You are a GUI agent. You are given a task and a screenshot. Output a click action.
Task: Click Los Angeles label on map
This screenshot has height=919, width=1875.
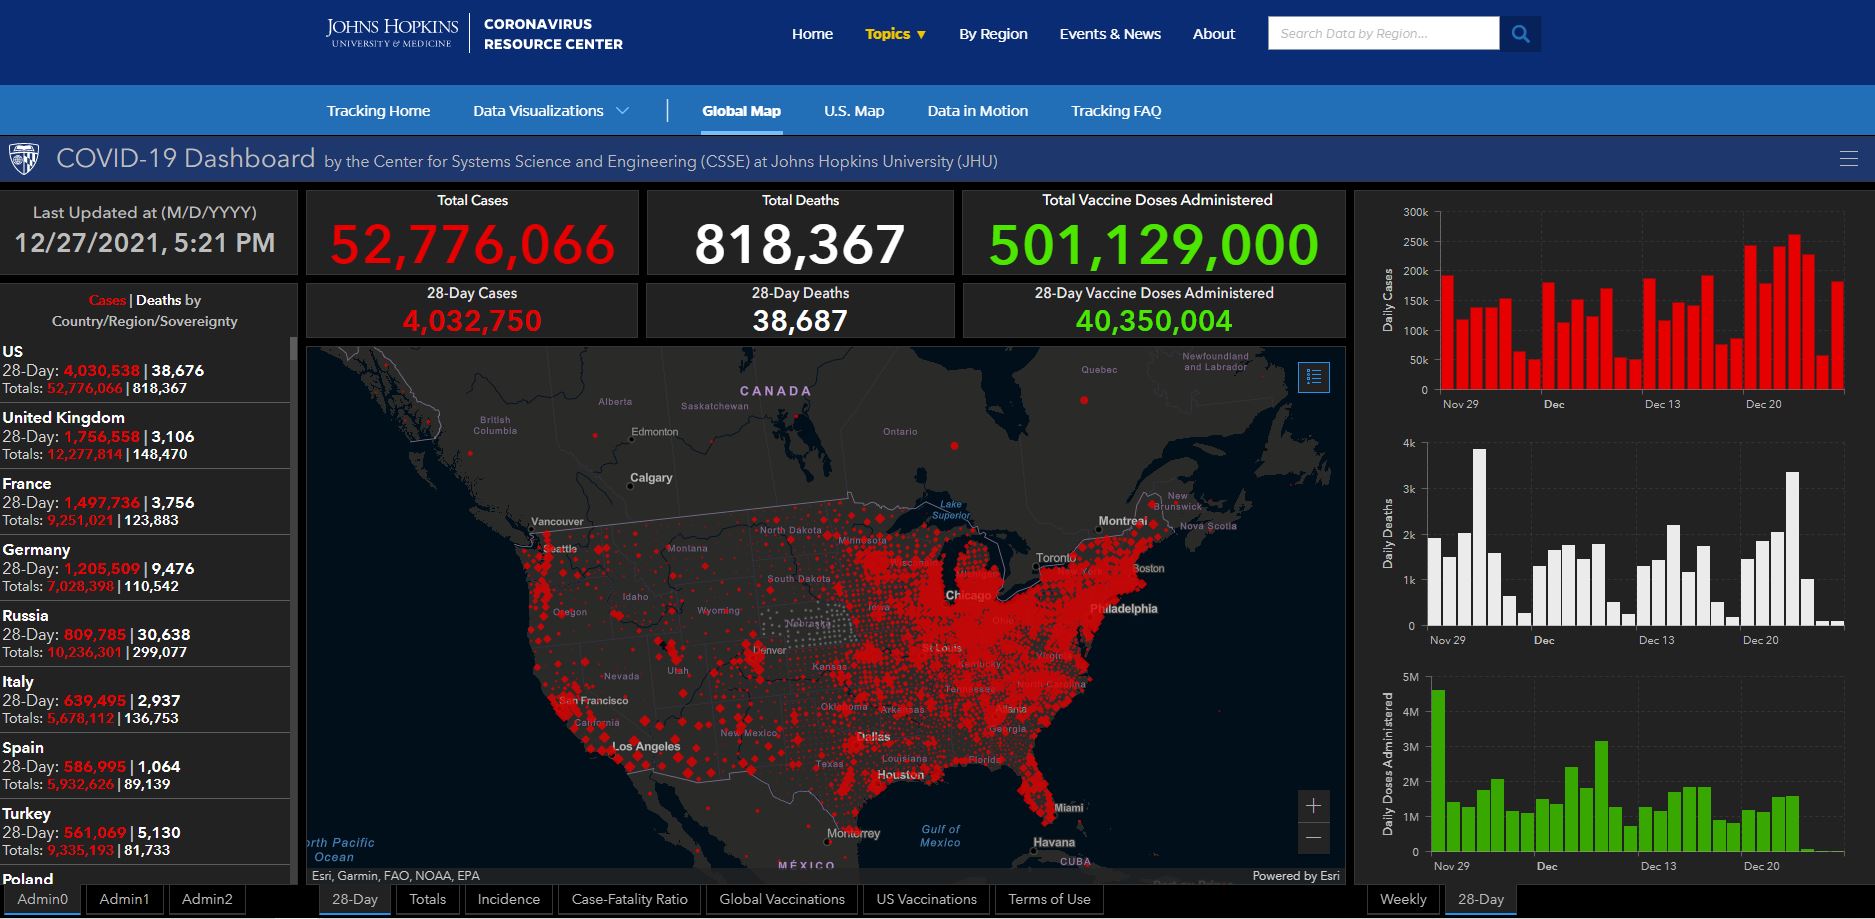[646, 747]
